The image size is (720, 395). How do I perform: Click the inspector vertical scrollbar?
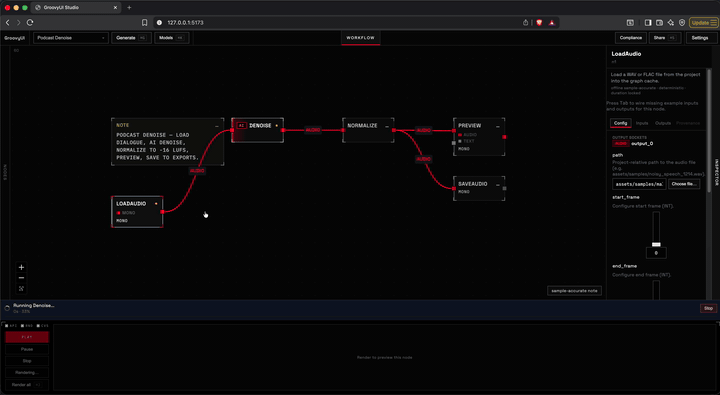point(709,129)
